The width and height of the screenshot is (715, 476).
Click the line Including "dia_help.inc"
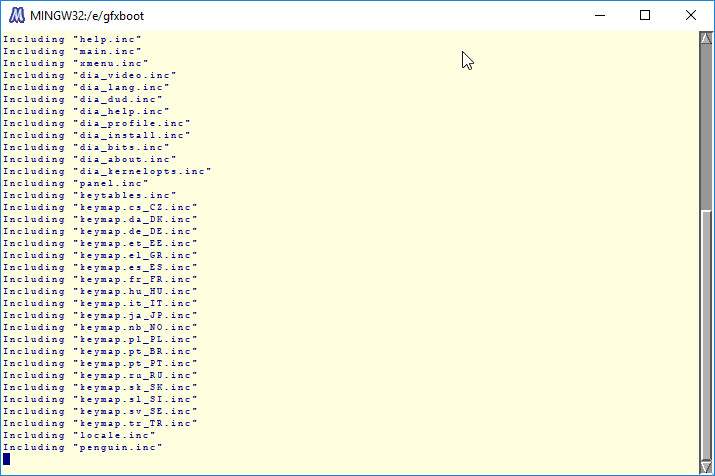86,111
